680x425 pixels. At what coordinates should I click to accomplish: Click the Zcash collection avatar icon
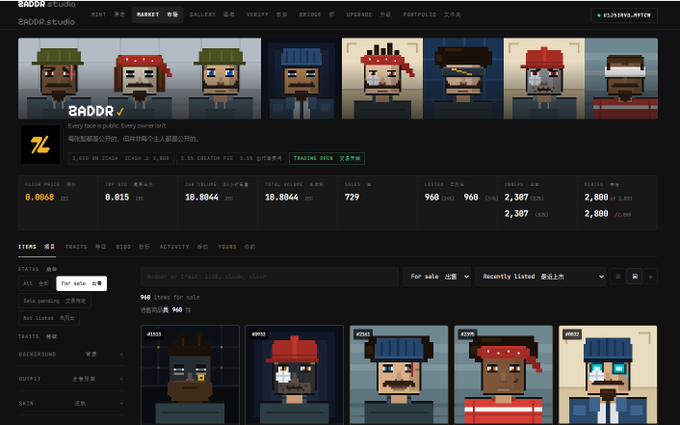[x=40, y=144]
